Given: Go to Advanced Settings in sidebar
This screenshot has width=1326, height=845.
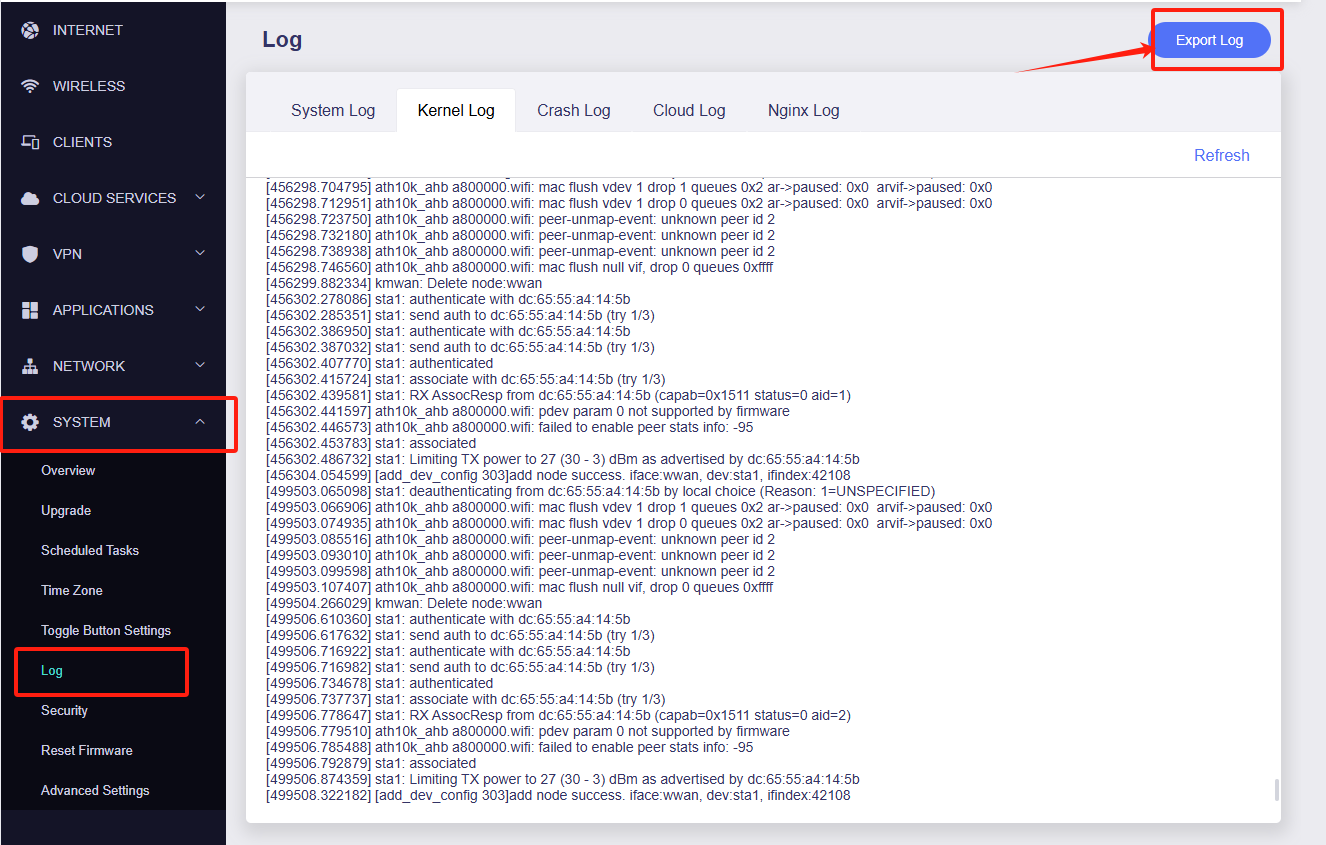Looking at the screenshot, I should pyautogui.click(x=95, y=790).
